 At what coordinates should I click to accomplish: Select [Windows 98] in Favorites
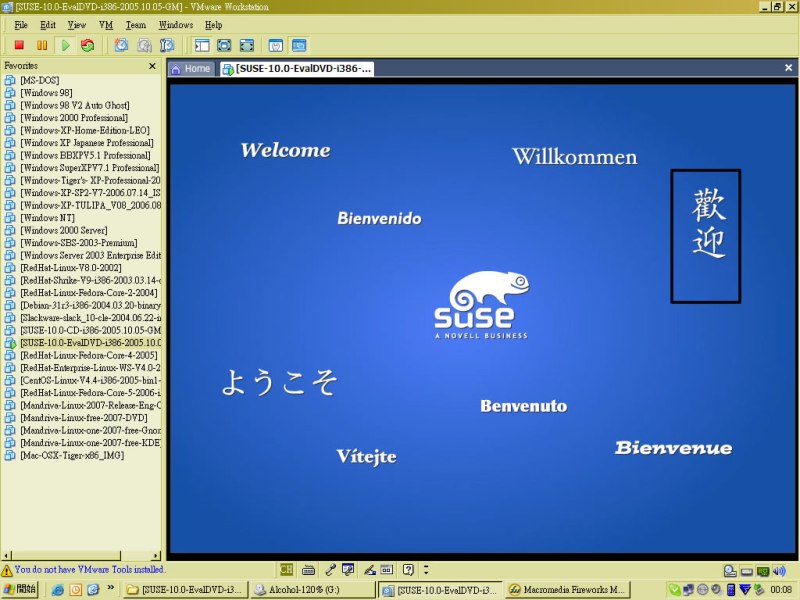46,93
